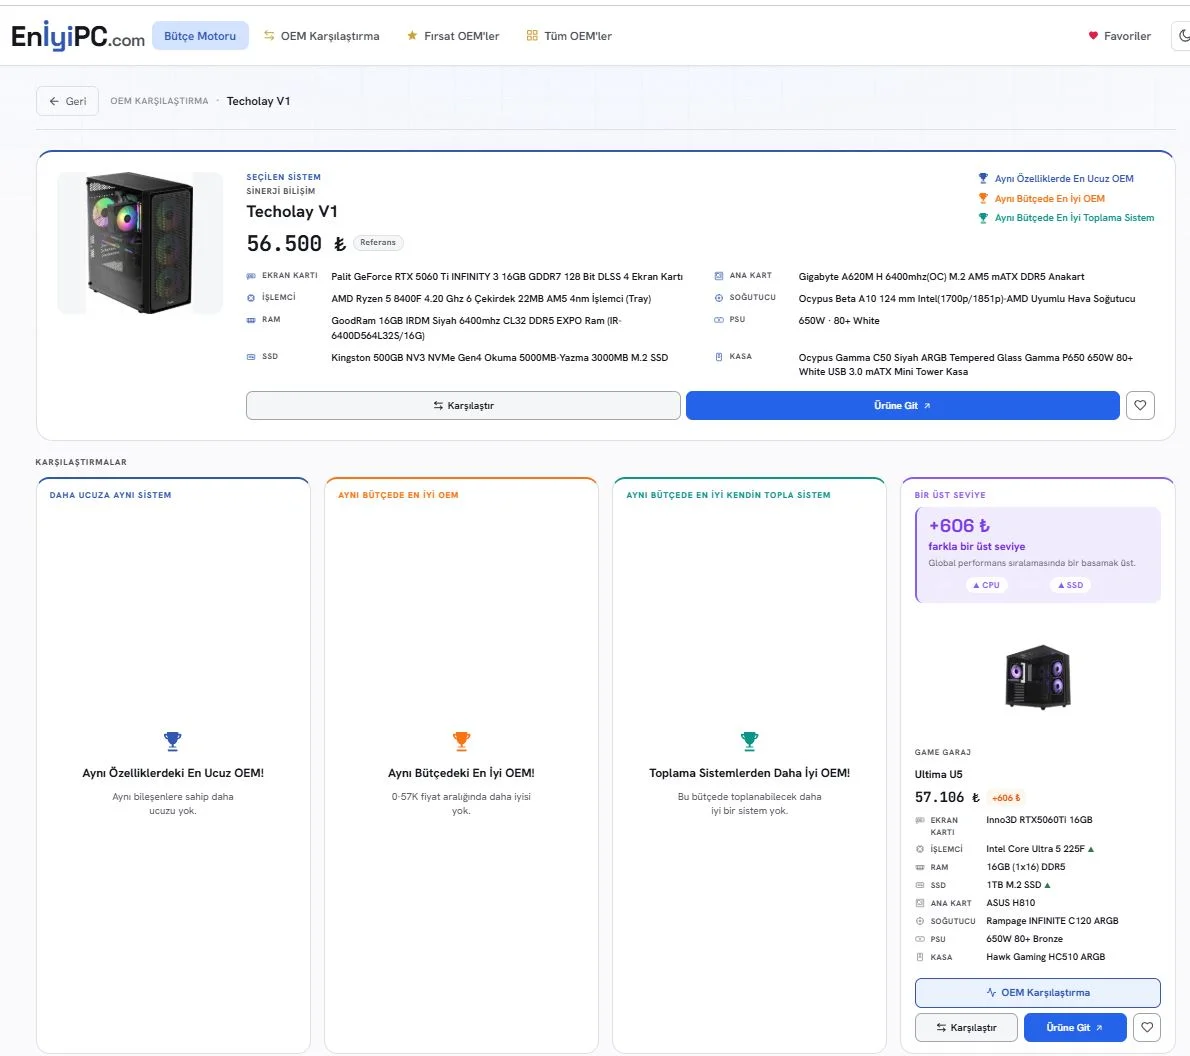
Task: Click trophy icon beside En İyi Toplama Sistem
Action: click(983, 218)
